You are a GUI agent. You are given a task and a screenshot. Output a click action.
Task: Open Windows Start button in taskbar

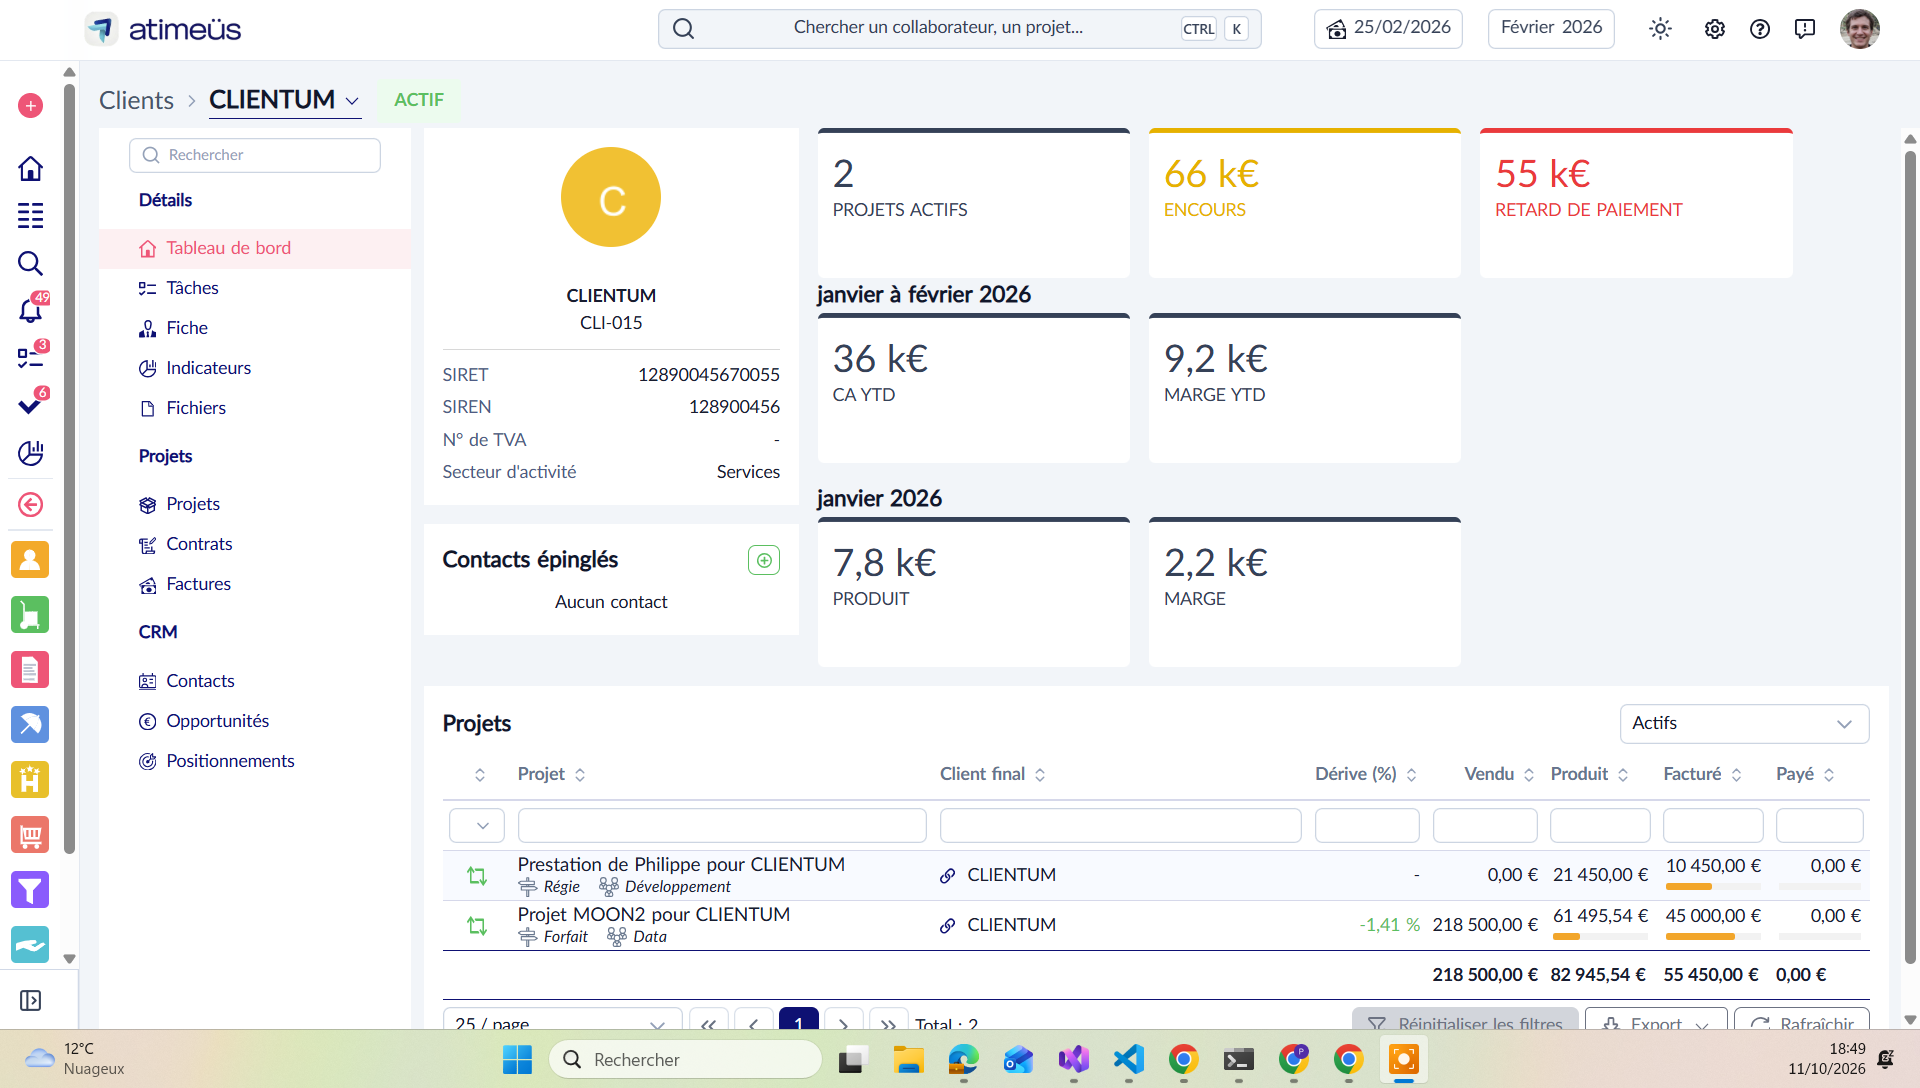click(x=517, y=1060)
